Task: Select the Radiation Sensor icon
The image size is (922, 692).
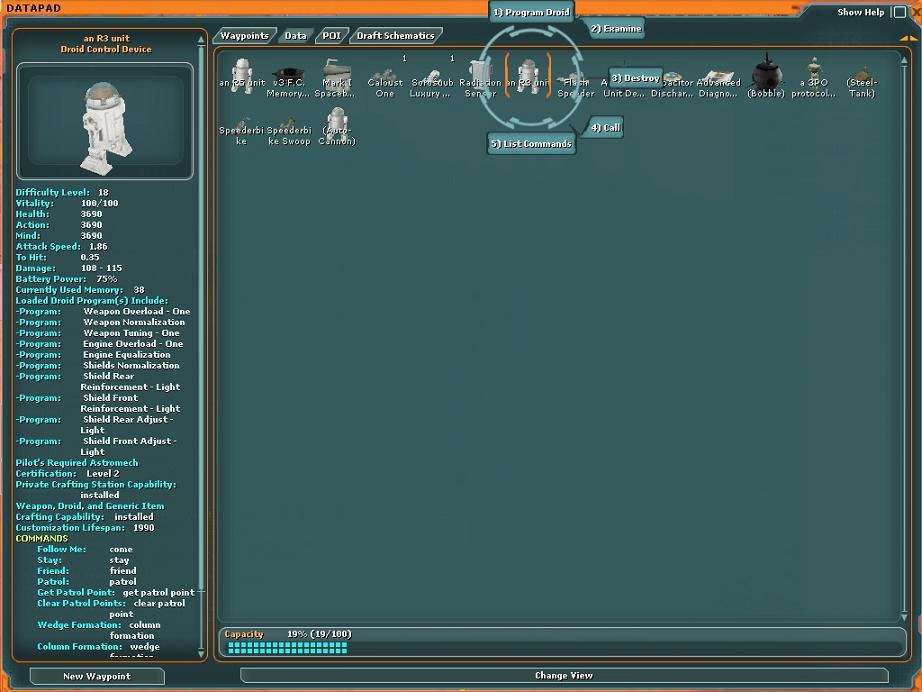Action: pyautogui.click(x=480, y=70)
